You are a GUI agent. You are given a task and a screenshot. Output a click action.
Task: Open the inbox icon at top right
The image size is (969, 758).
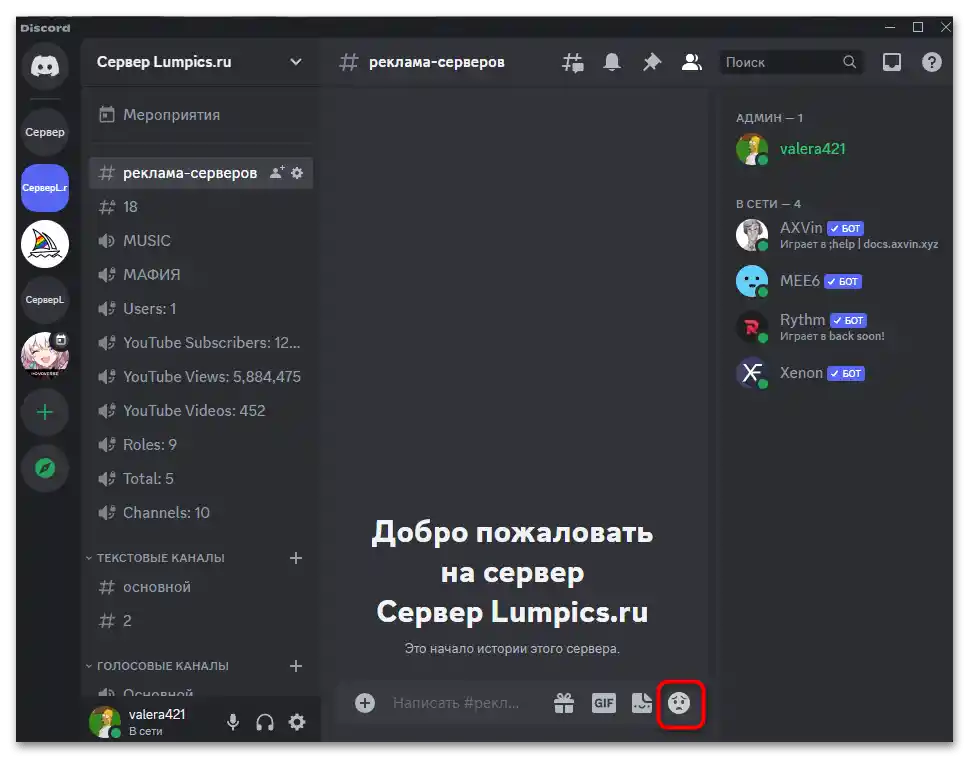(891, 61)
